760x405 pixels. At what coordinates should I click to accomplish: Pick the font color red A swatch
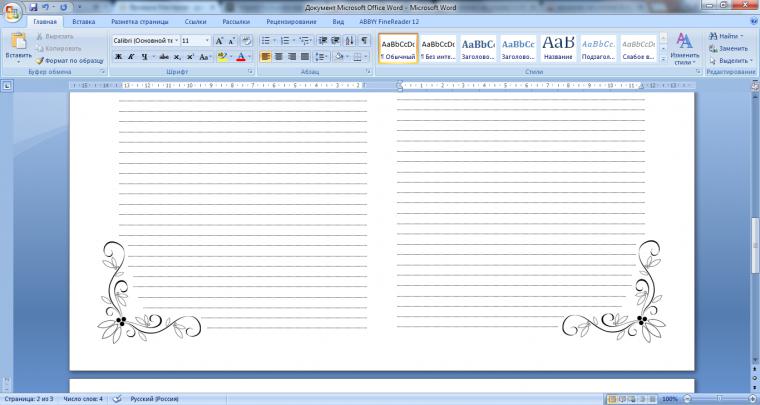241,57
